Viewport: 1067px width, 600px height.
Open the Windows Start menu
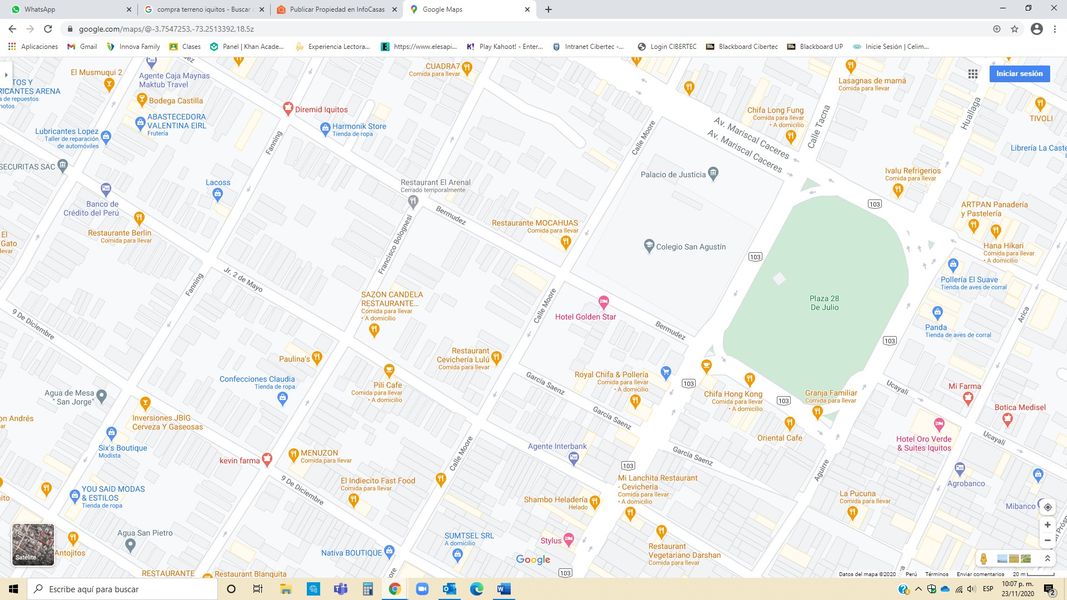click(14, 588)
